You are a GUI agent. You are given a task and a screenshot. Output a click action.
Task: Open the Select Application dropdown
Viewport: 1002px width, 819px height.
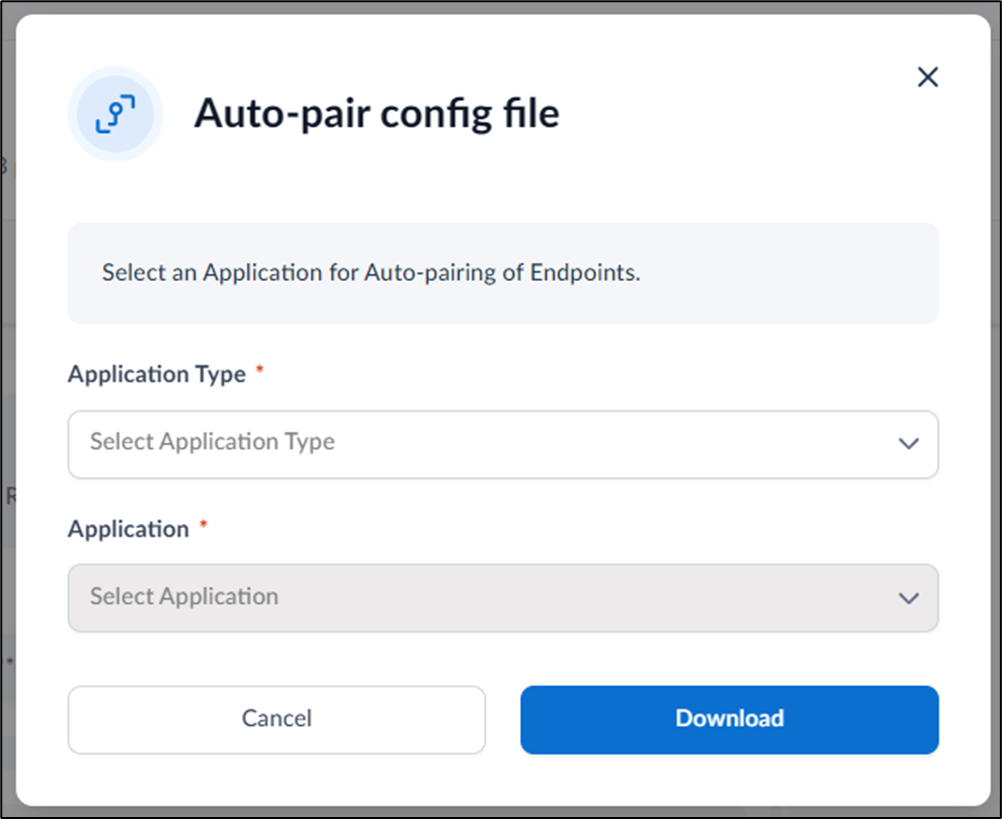[503, 598]
